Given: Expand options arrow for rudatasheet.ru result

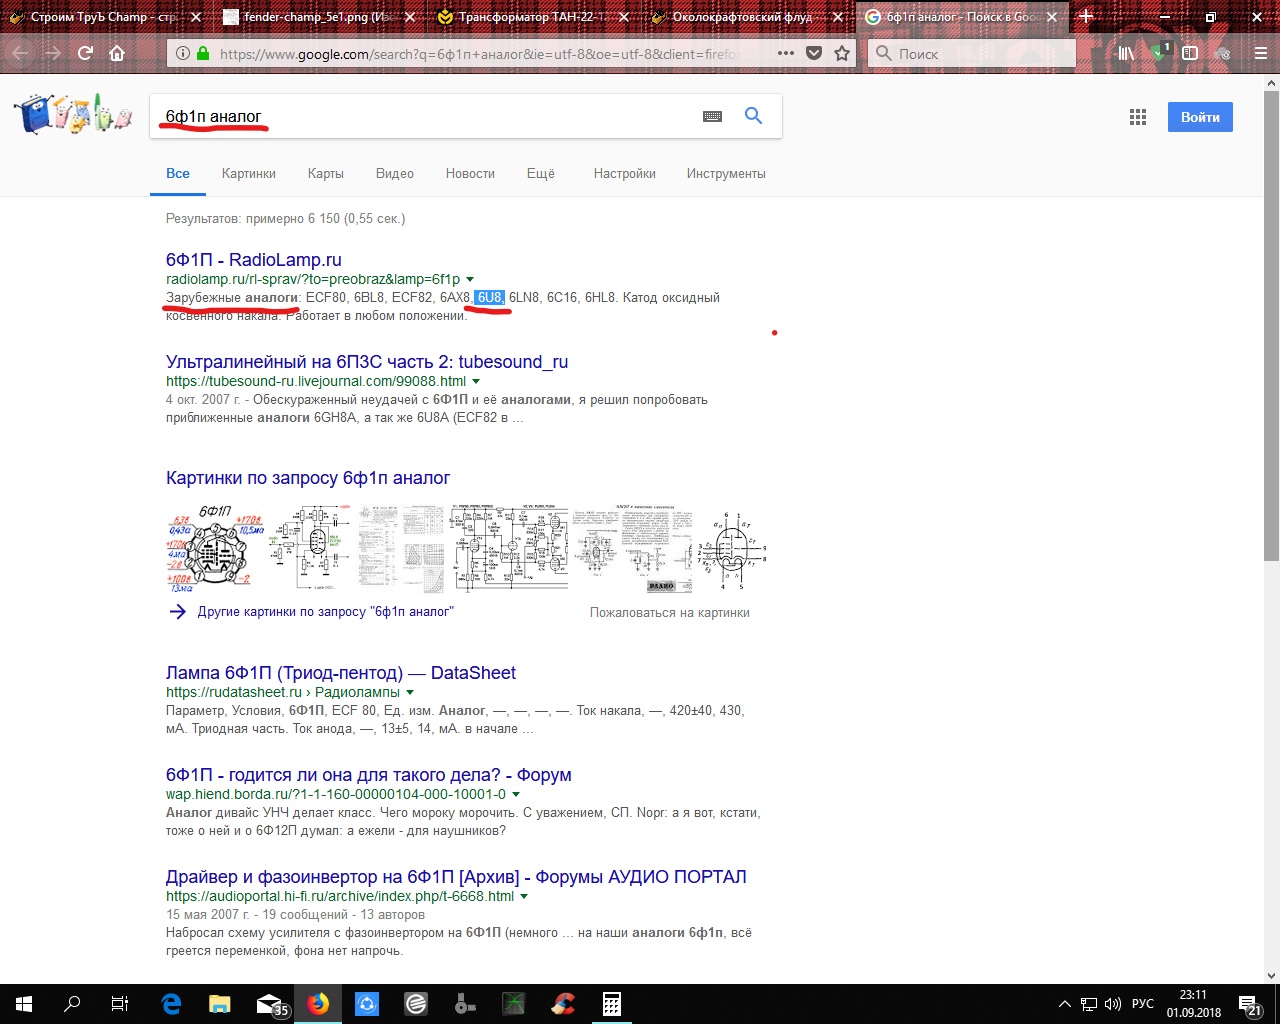Looking at the screenshot, I should [x=410, y=692].
